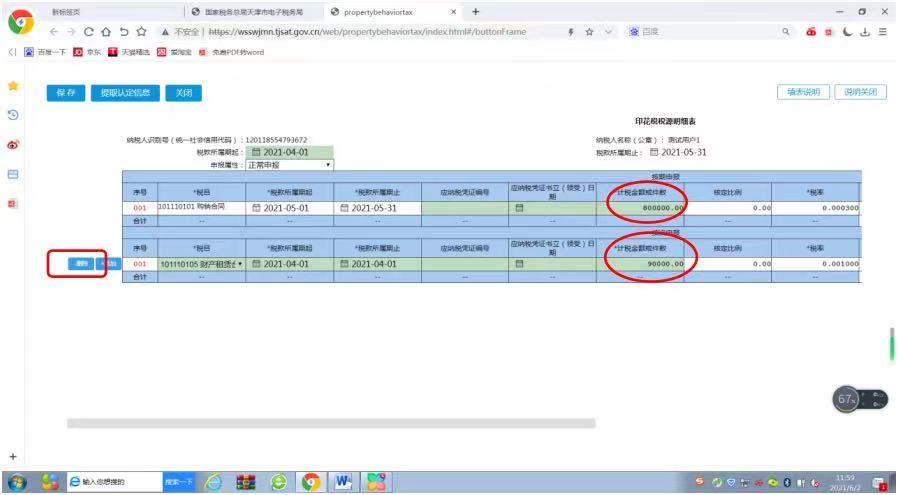Open the 免费PDF转word bookmark
The width and height of the screenshot is (898, 495).
pyautogui.click(x=231, y=52)
